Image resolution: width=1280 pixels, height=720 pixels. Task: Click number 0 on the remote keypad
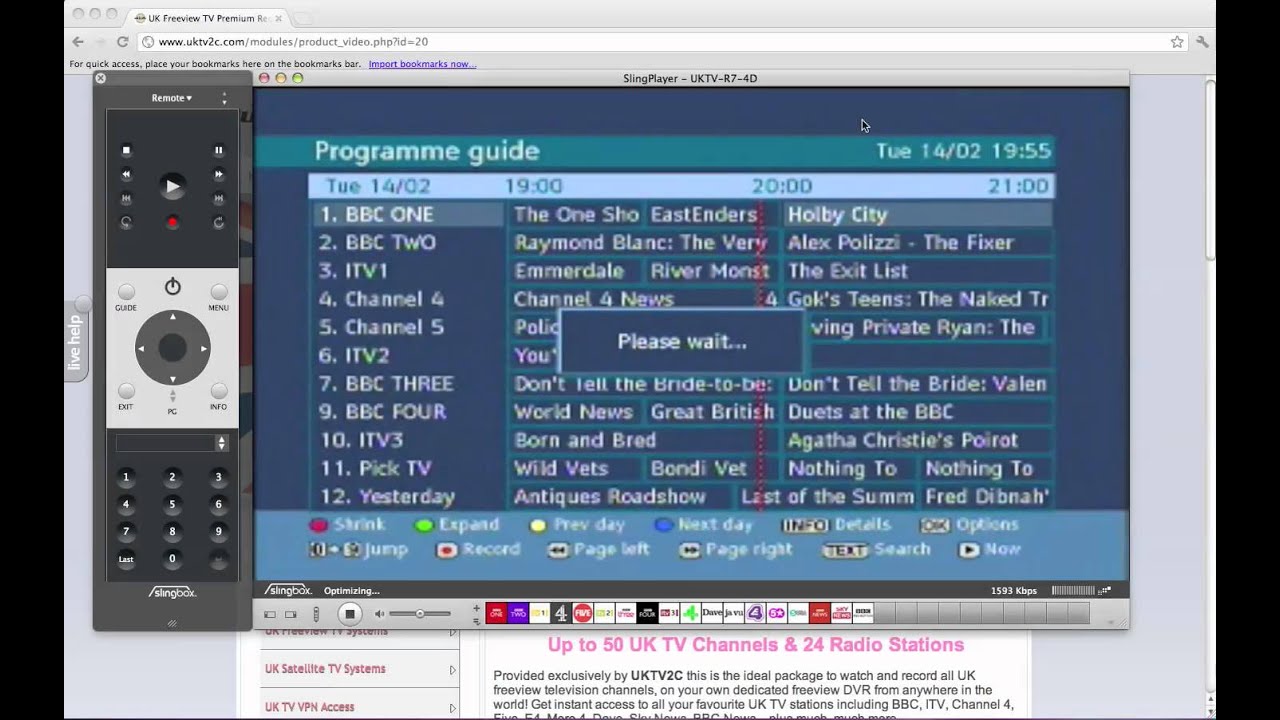point(172,559)
